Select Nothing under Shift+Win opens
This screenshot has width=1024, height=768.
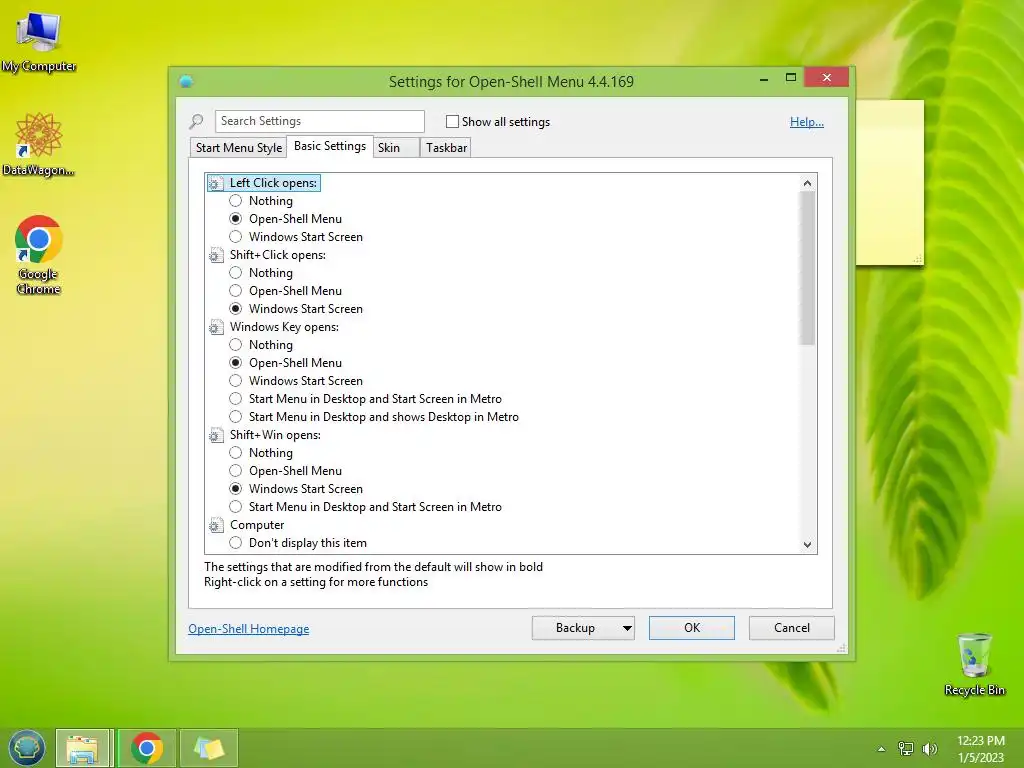tap(236, 453)
